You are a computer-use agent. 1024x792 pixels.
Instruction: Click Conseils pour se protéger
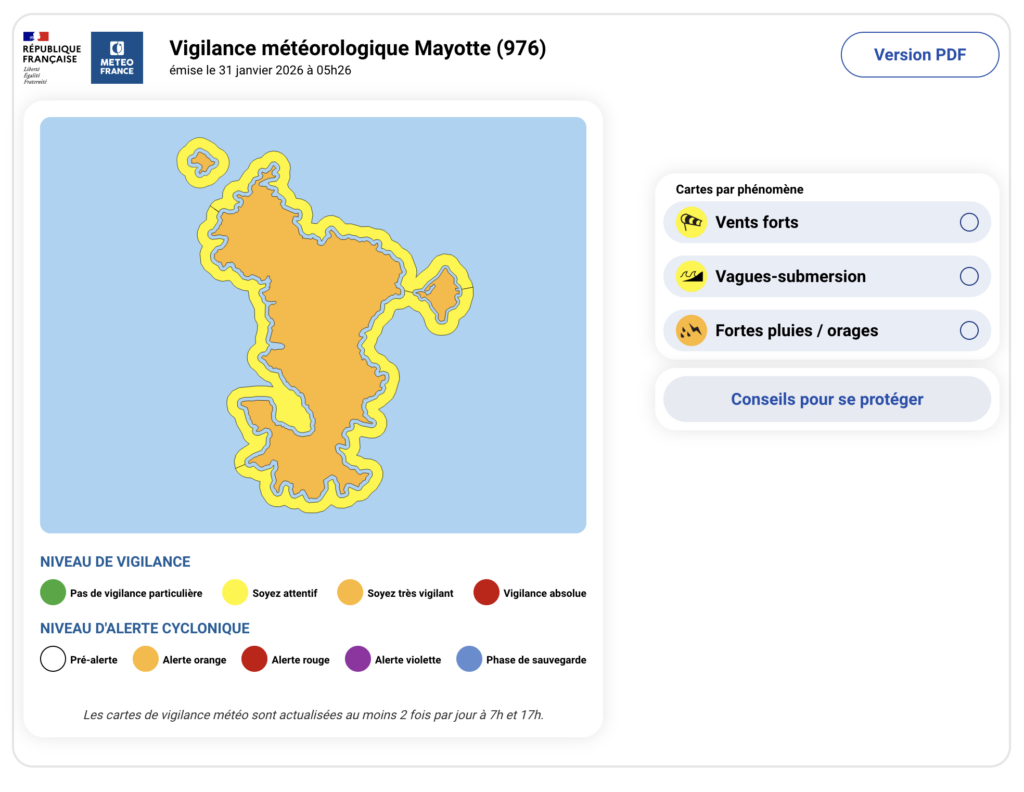826,398
